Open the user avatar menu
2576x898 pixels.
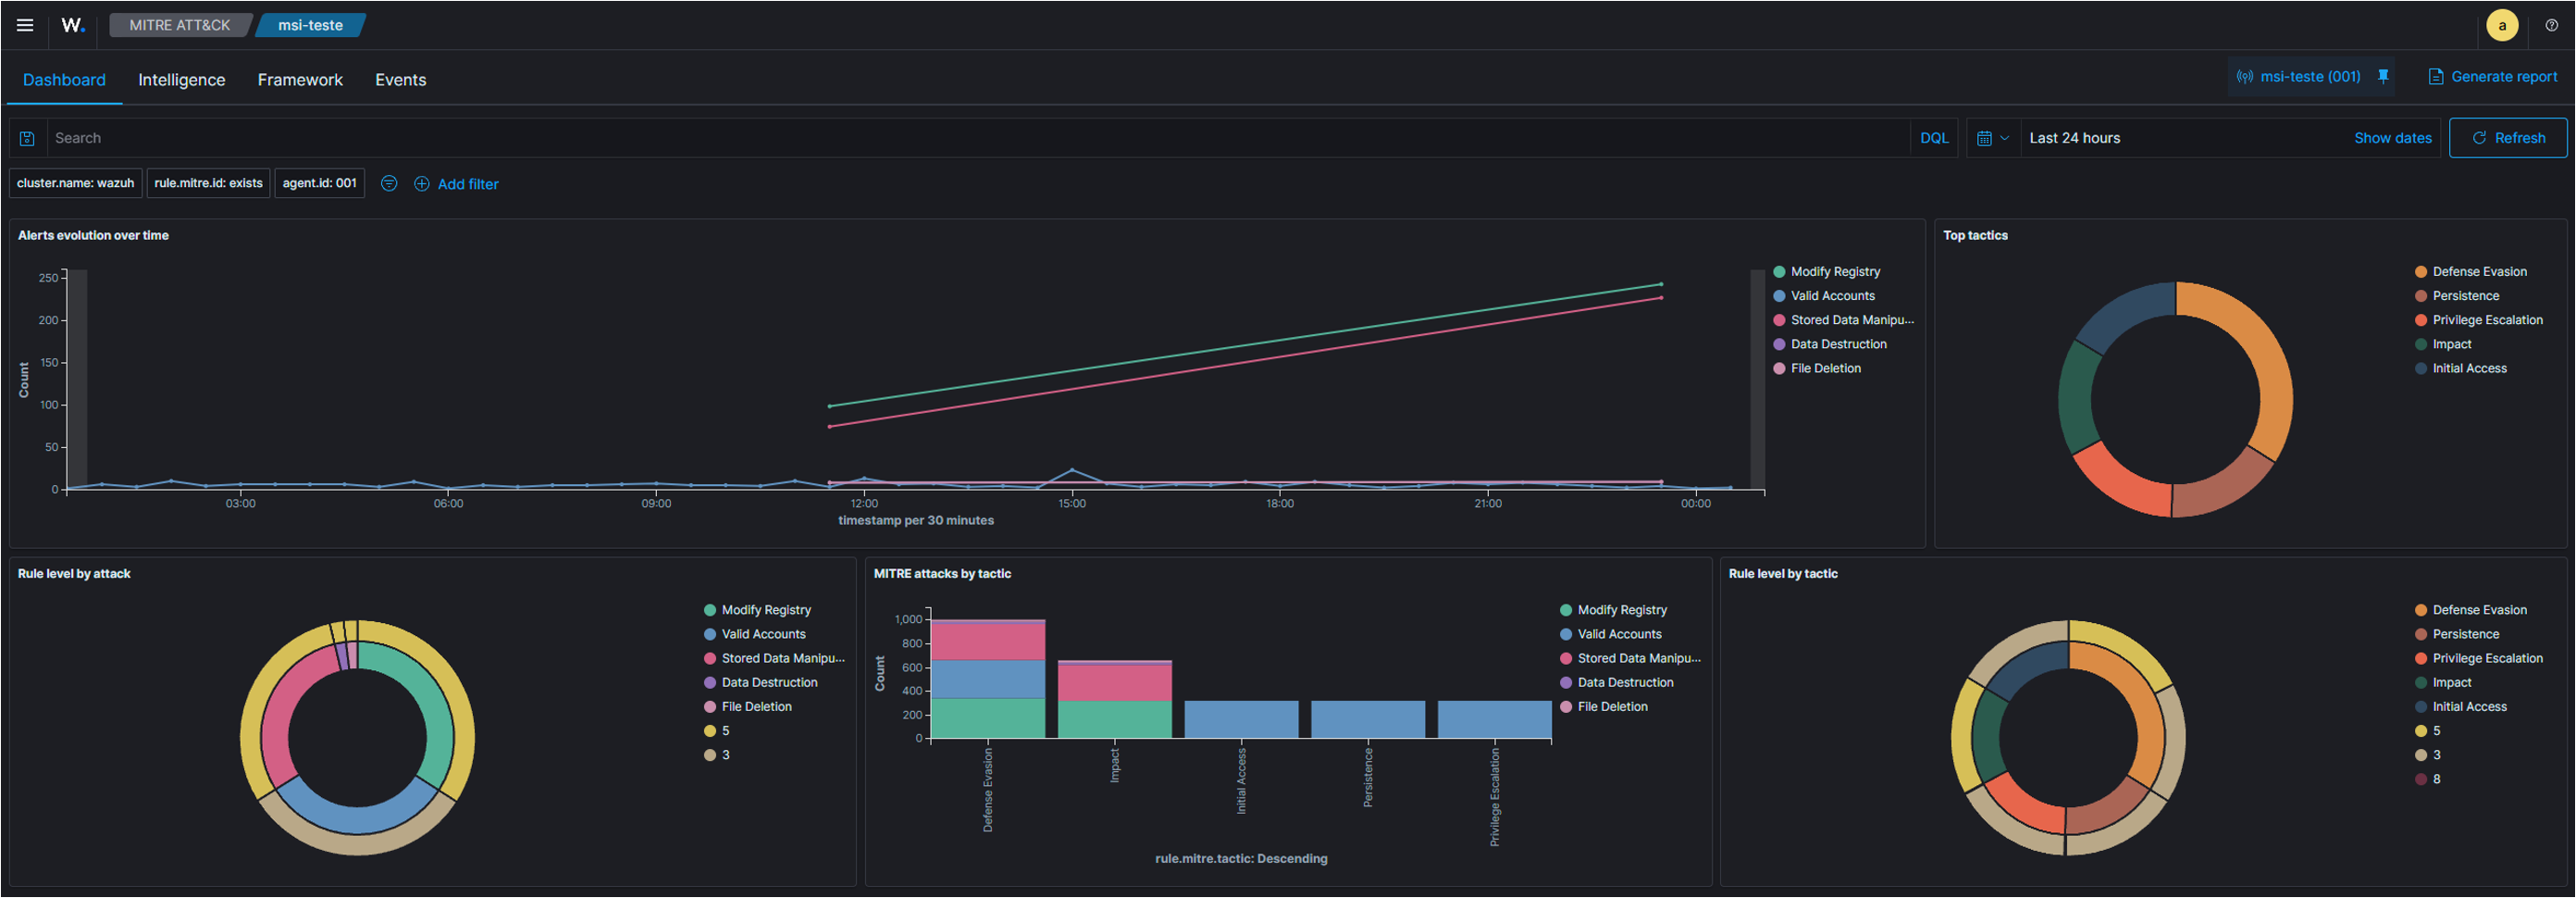click(2502, 25)
